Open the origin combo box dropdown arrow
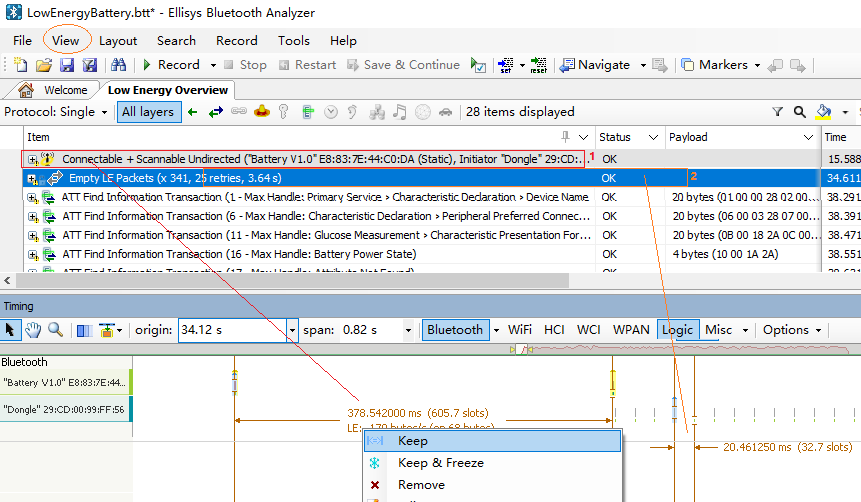This screenshot has height=502, width=861. coord(292,330)
